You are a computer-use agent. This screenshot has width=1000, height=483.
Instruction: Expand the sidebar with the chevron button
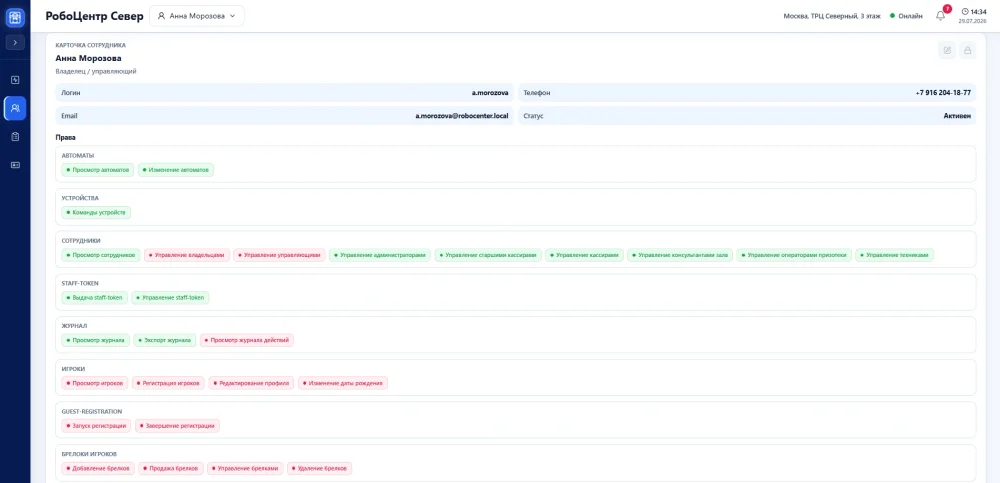pos(15,43)
